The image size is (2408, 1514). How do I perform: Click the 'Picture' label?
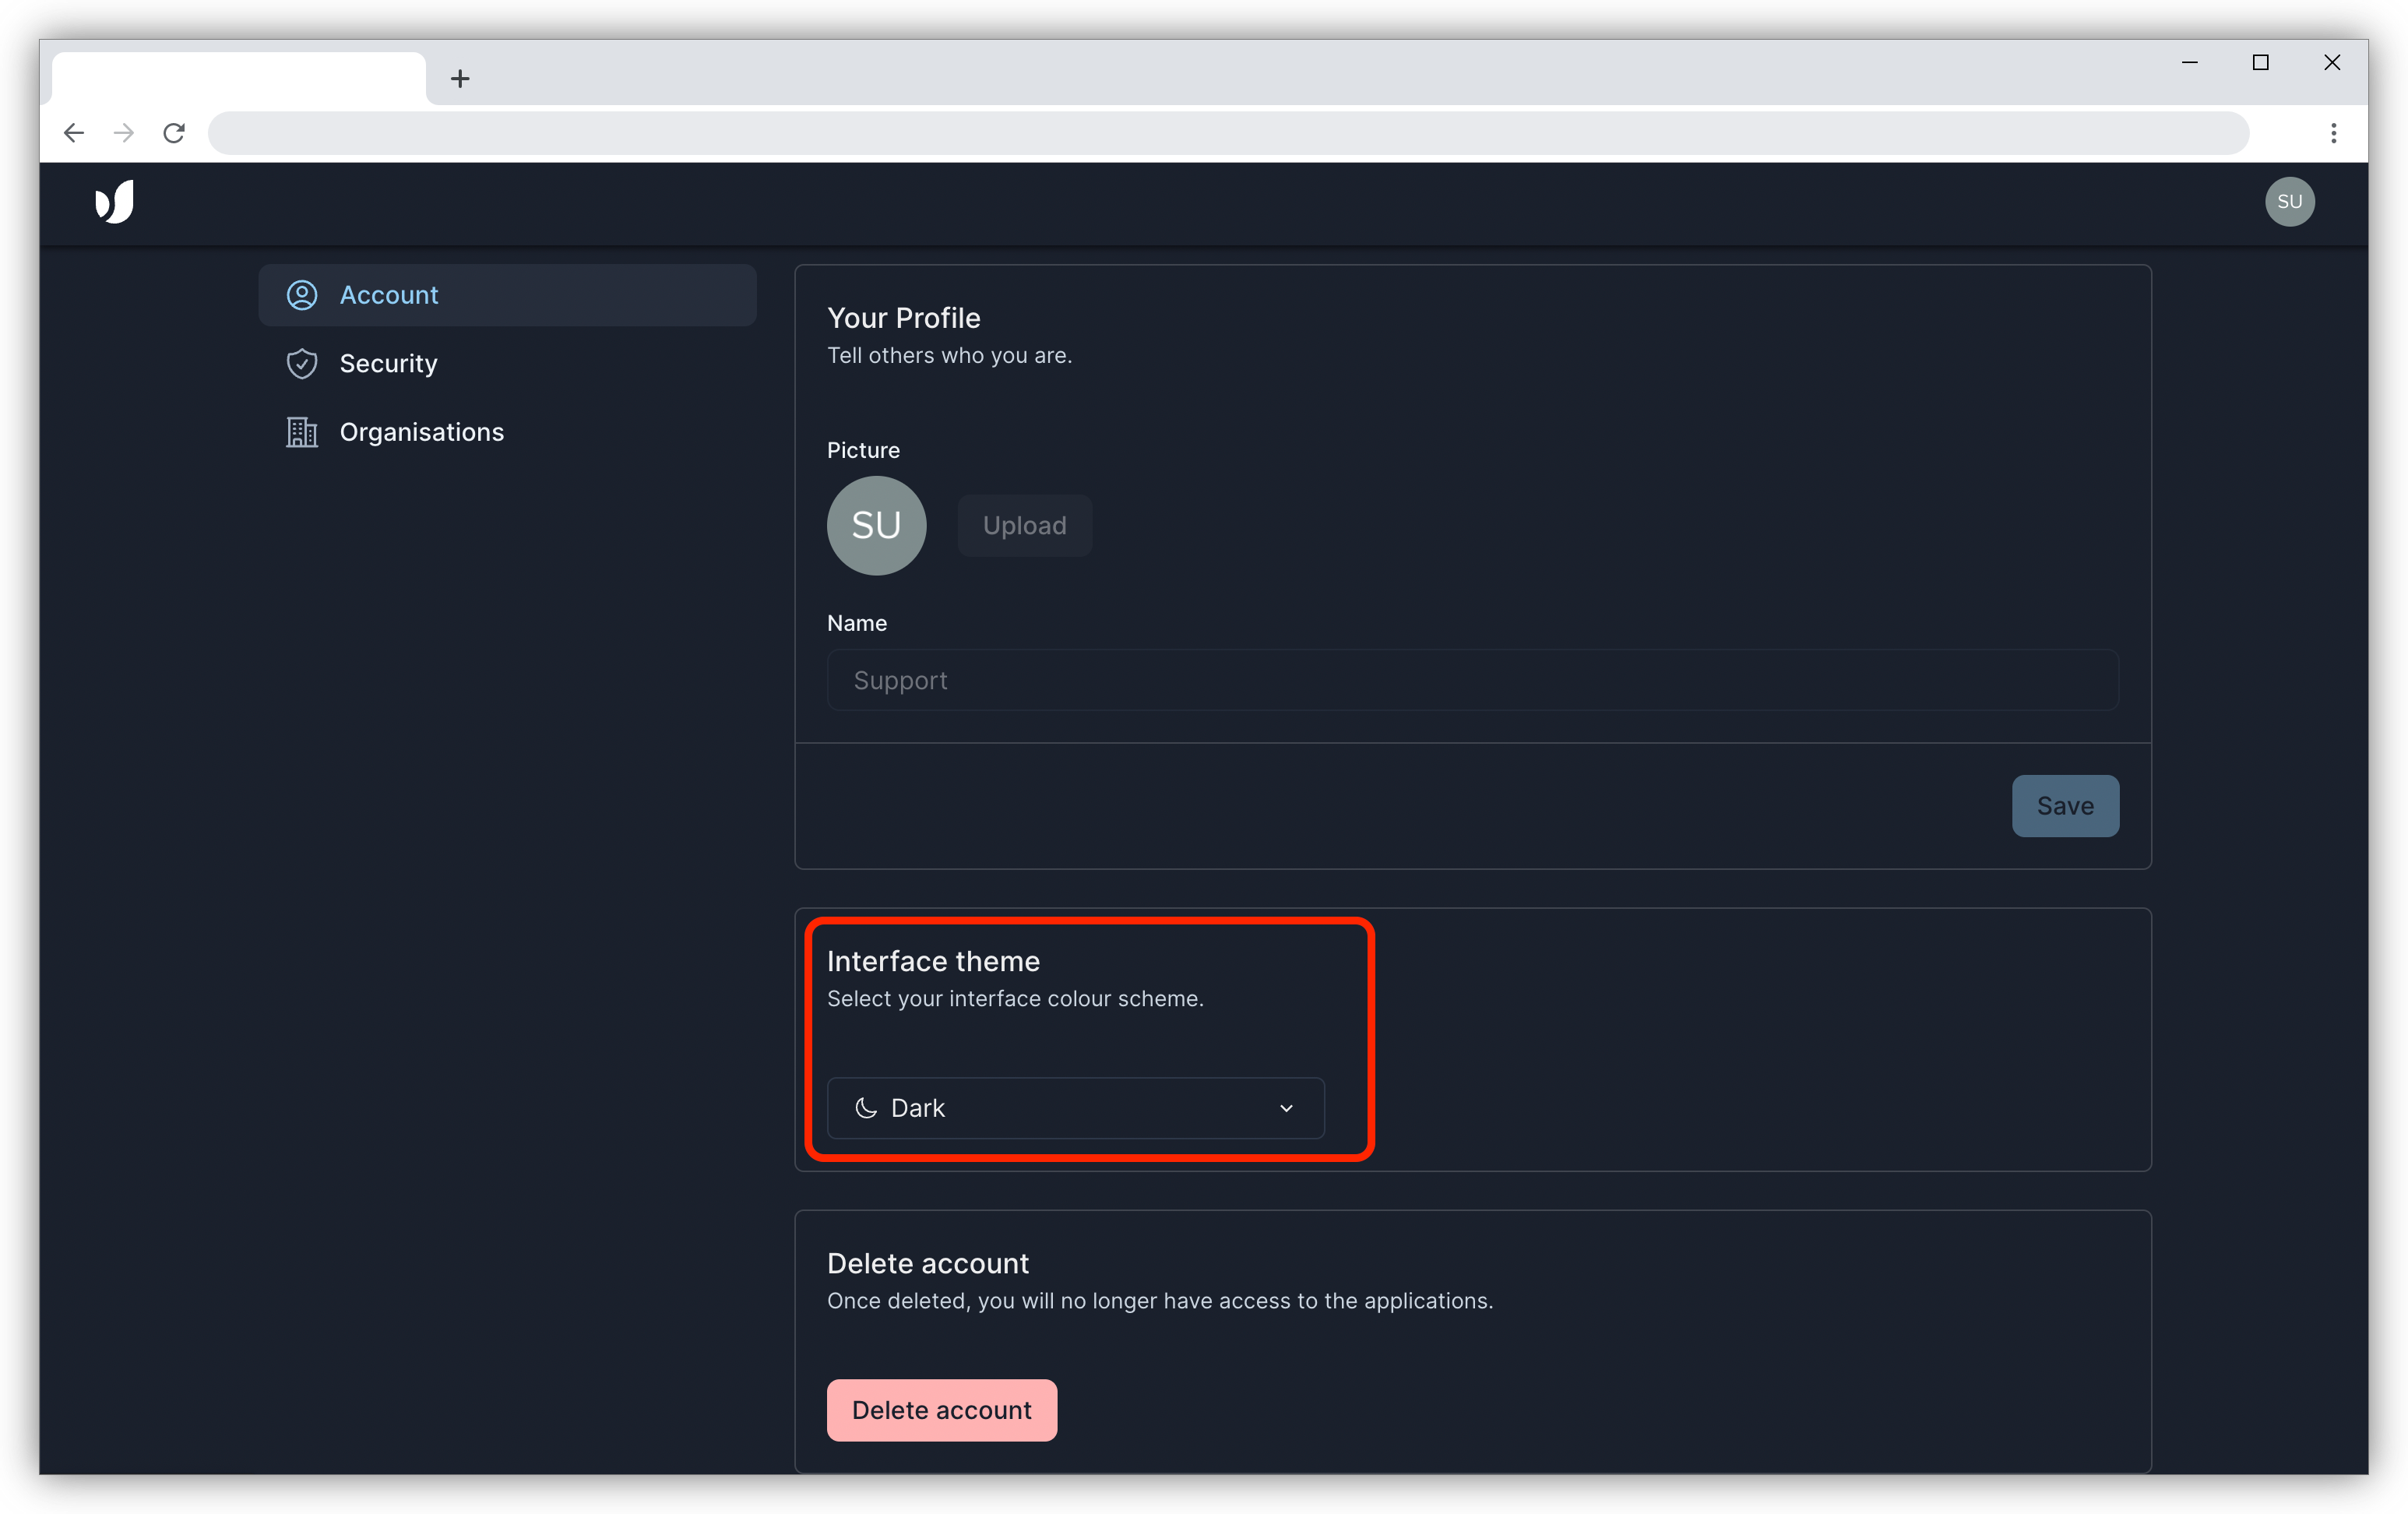pos(863,450)
